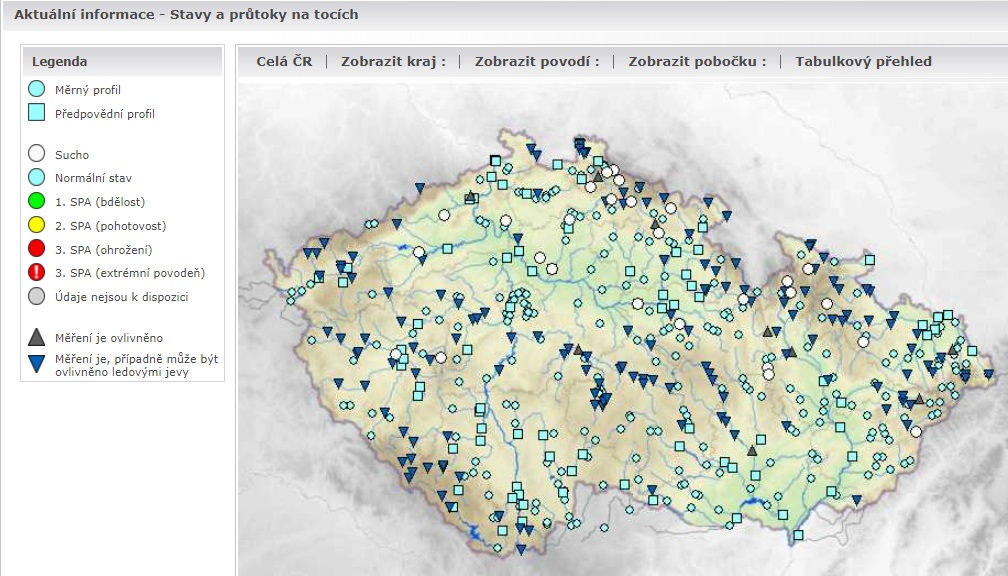Image resolution: width=1008 pixels, height=576 pixels.
Task: Select southernmost blue triangle station on map
Action: (521, 549)
